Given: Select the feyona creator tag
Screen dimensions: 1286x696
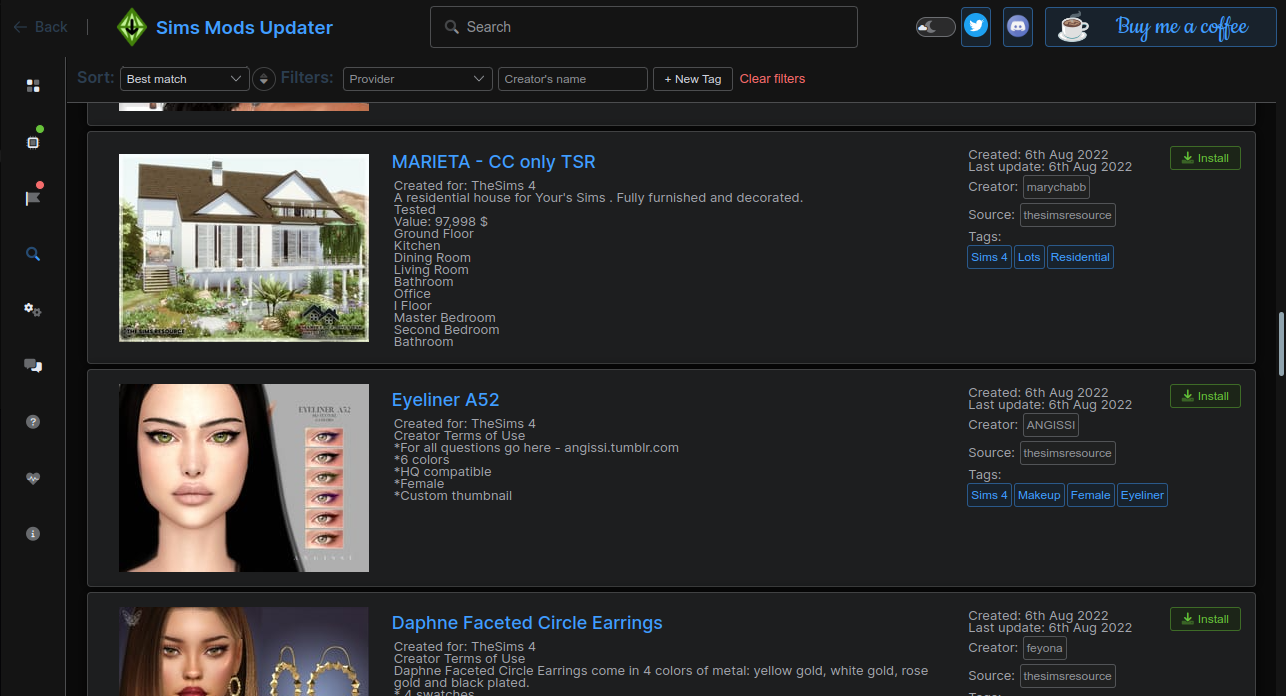Looking at the screenshot, I should (x=1044, y=648).
